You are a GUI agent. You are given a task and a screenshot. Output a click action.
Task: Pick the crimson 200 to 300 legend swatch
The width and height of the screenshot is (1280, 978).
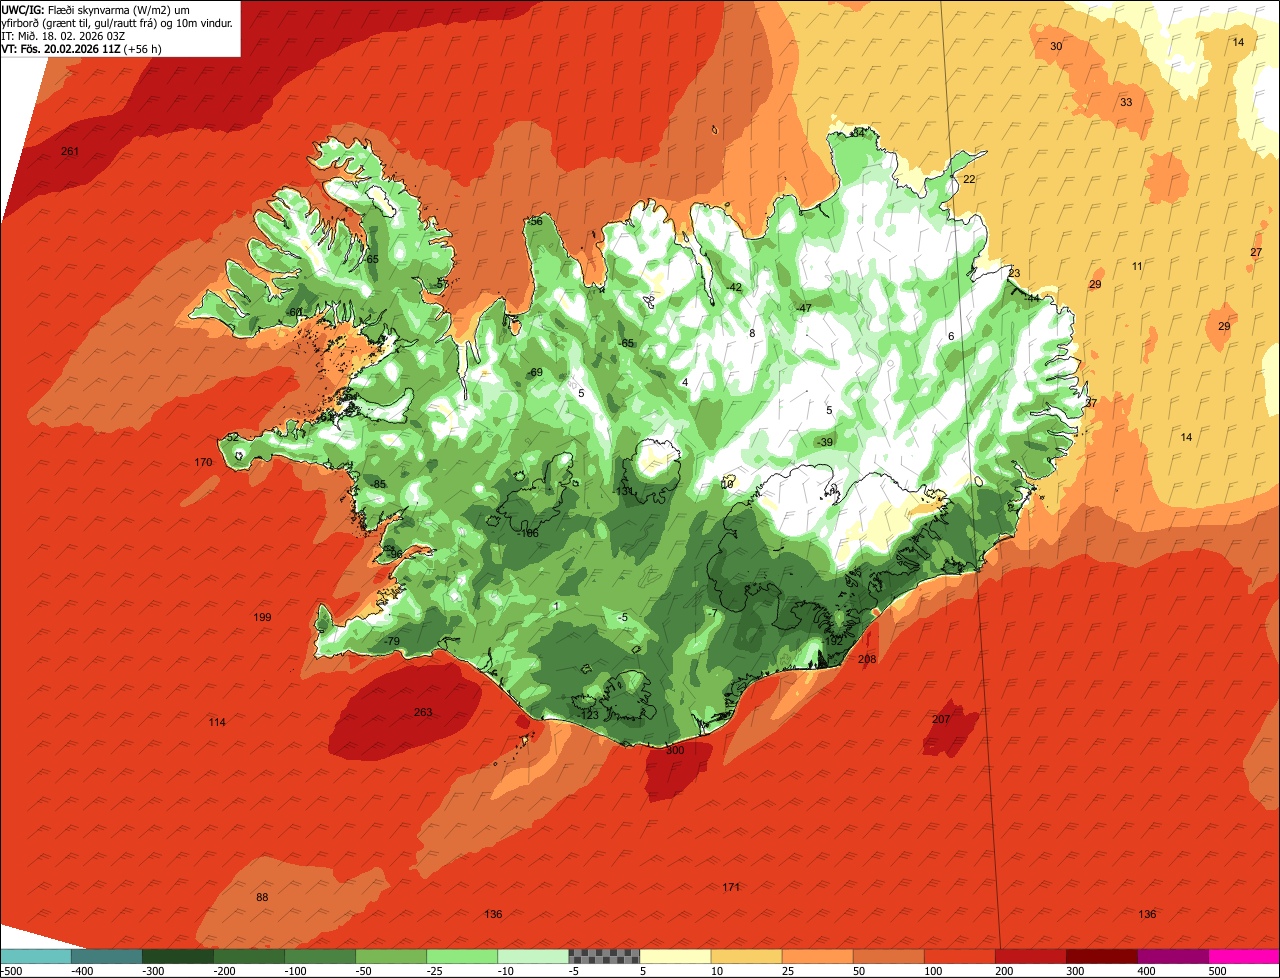(1030, 956)
